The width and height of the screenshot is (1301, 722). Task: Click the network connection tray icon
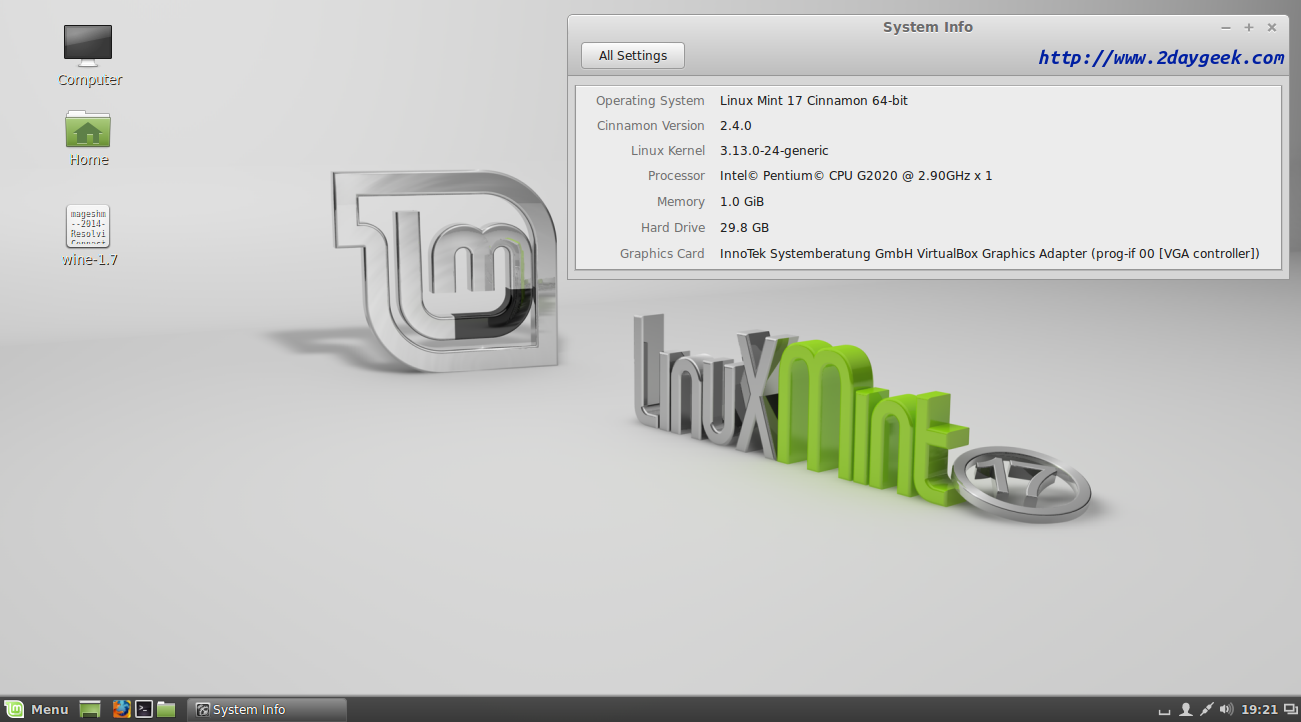coord(1206,709)
